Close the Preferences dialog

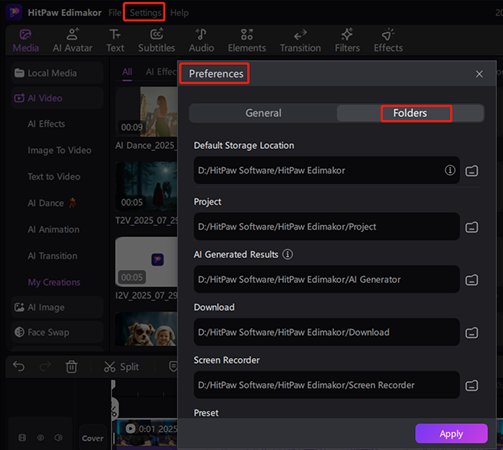coord(479,74)
